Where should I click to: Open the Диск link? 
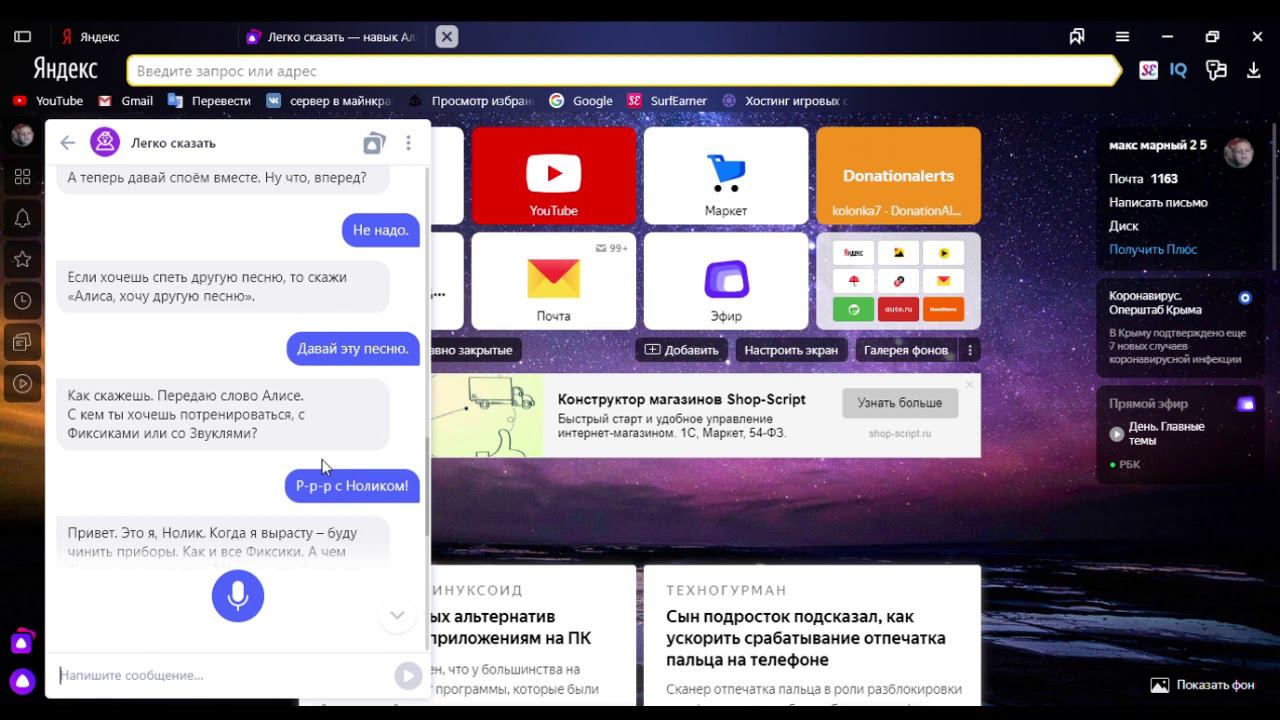coord(1124,226)
